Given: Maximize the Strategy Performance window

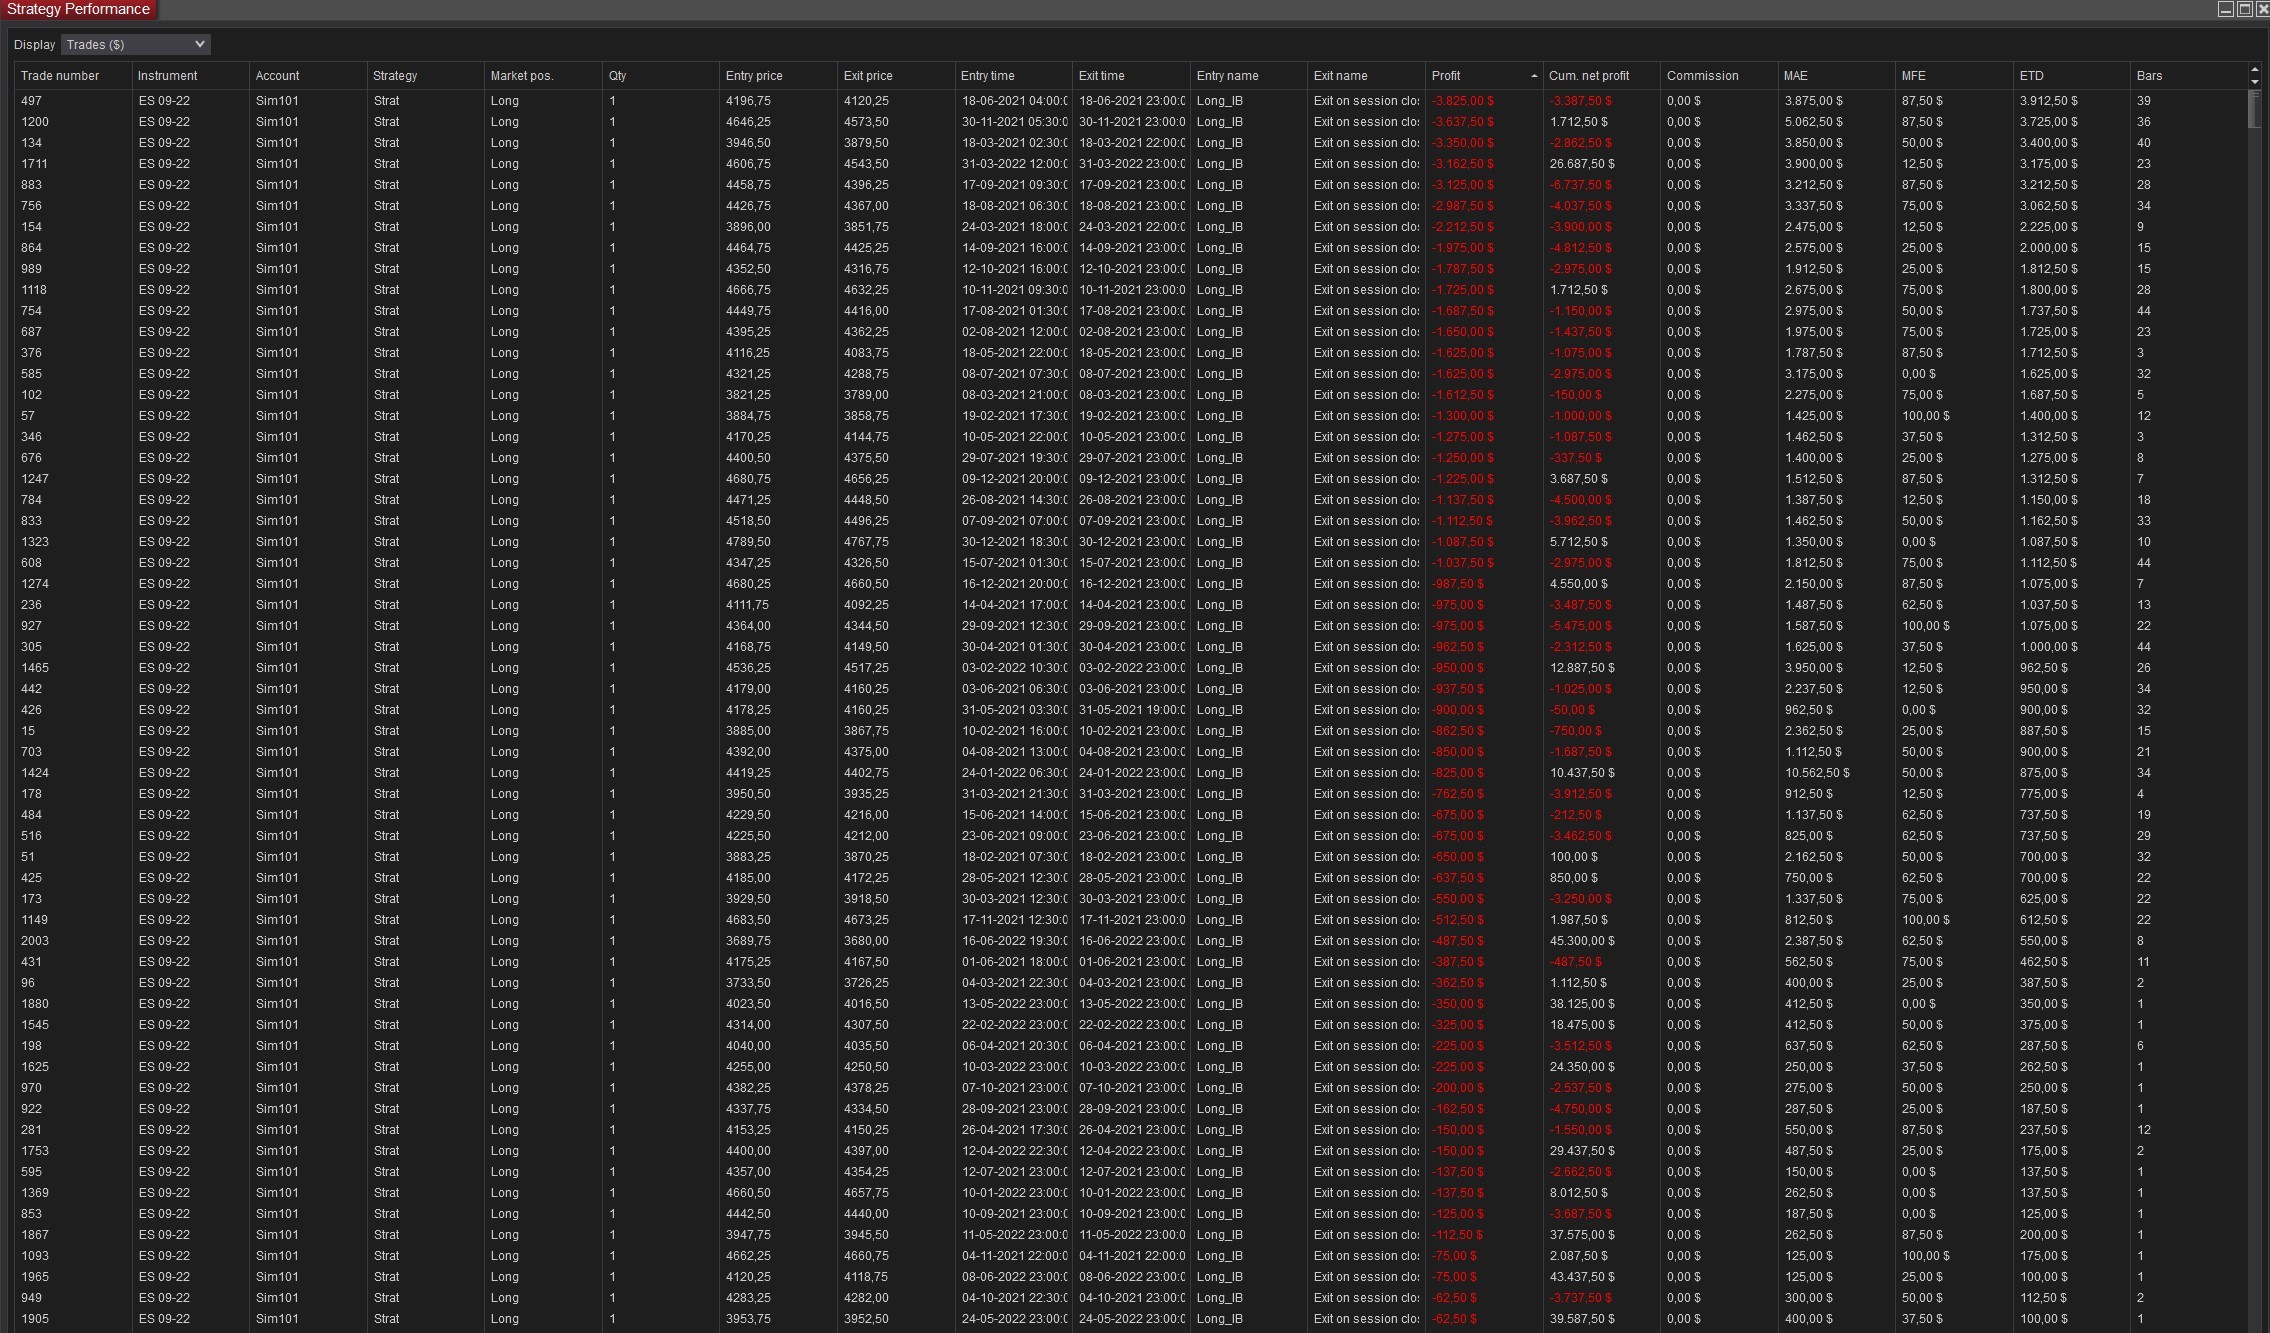Looking at the screenshot, I should pos(2244,9).
